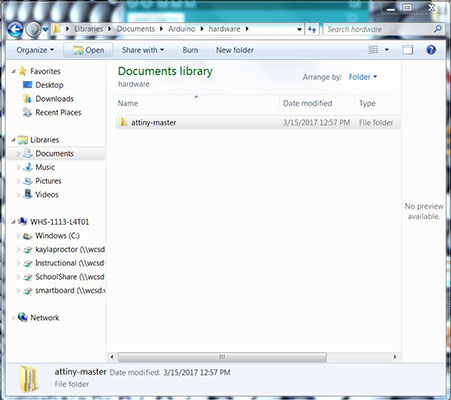Viewport: 451px width, 400px height.
Task: Expand the Videos library node
Action: tap(19, 195)
